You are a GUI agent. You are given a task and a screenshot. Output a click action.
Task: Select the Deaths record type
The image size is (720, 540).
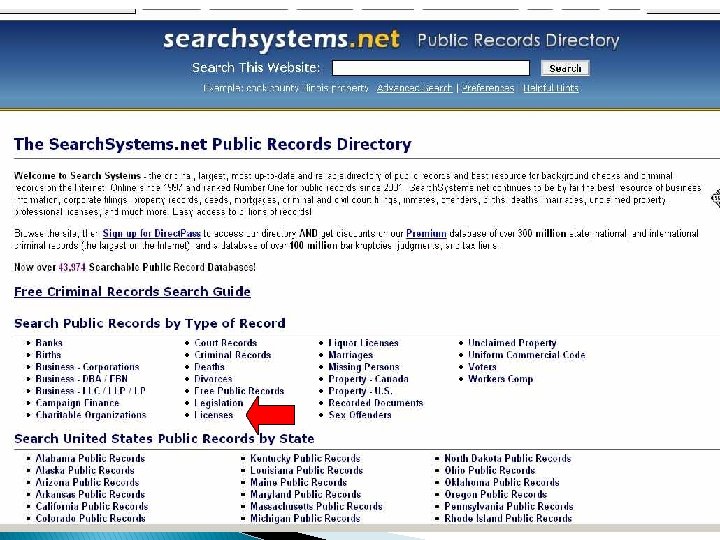tap(209, 367)
